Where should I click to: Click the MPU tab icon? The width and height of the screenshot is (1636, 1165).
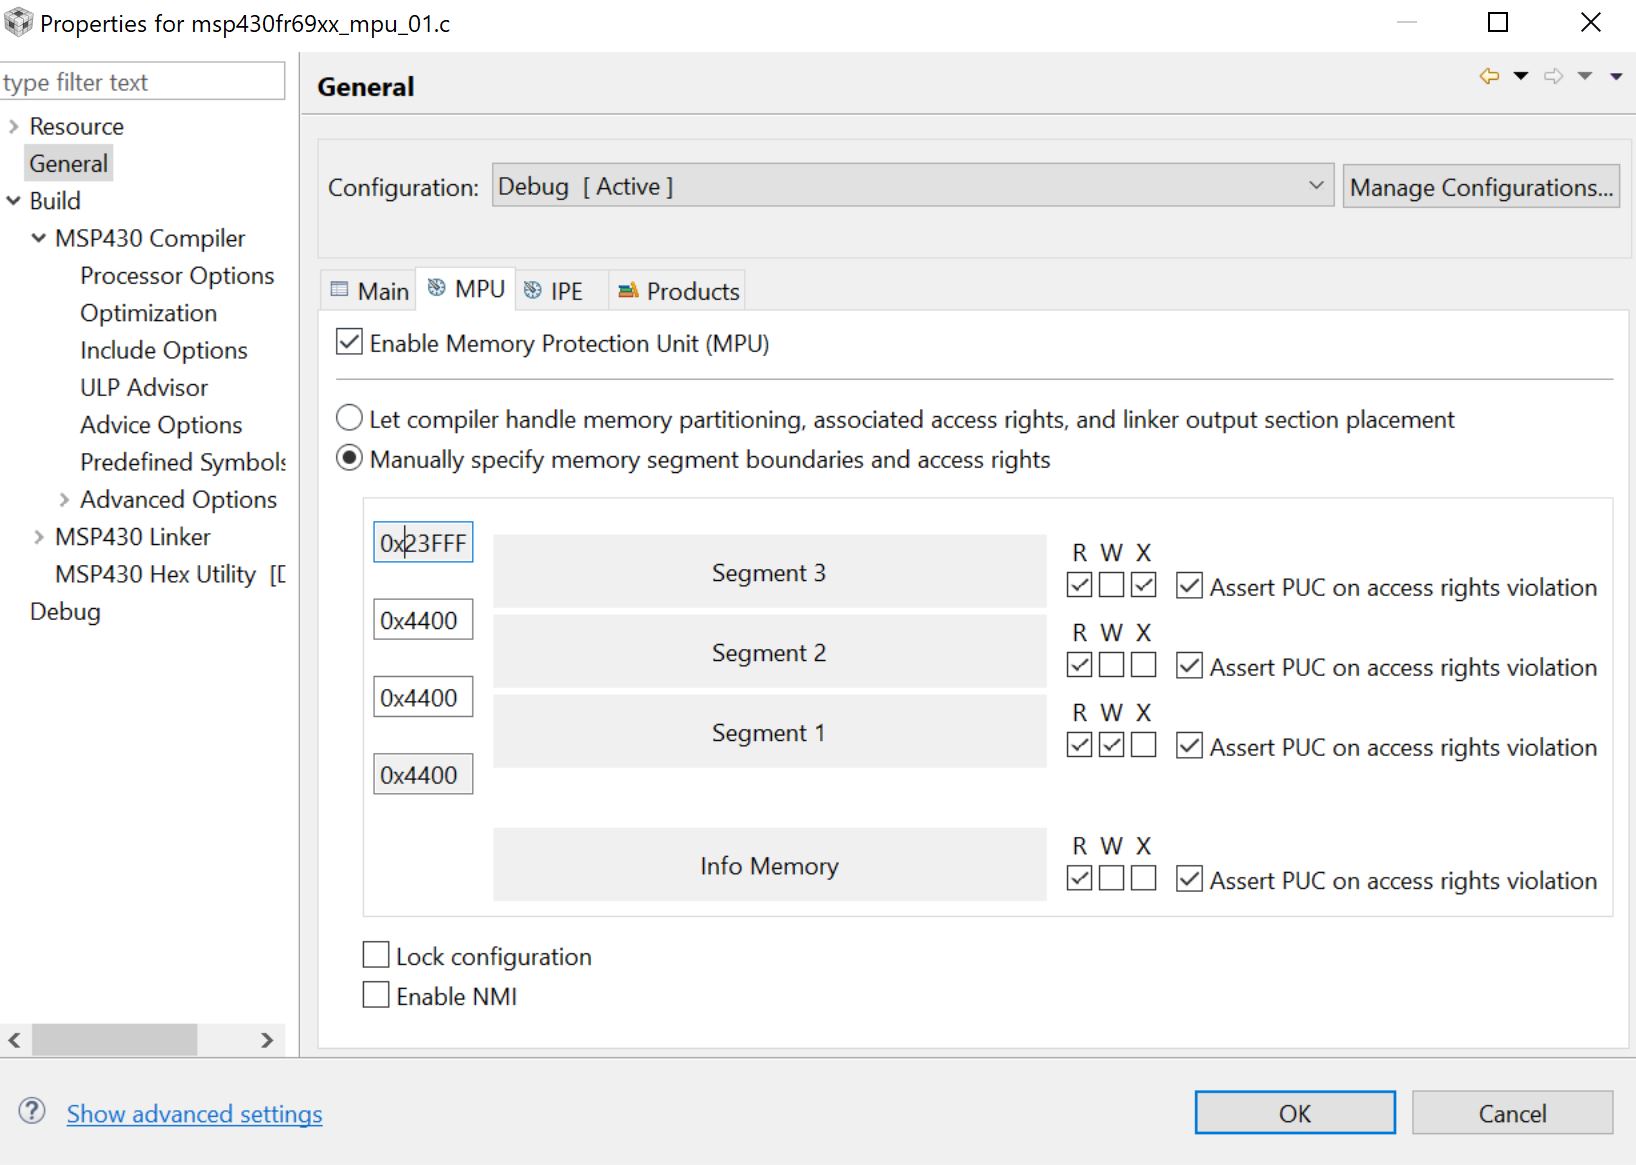pyautogui.click(x=437, y=288)
